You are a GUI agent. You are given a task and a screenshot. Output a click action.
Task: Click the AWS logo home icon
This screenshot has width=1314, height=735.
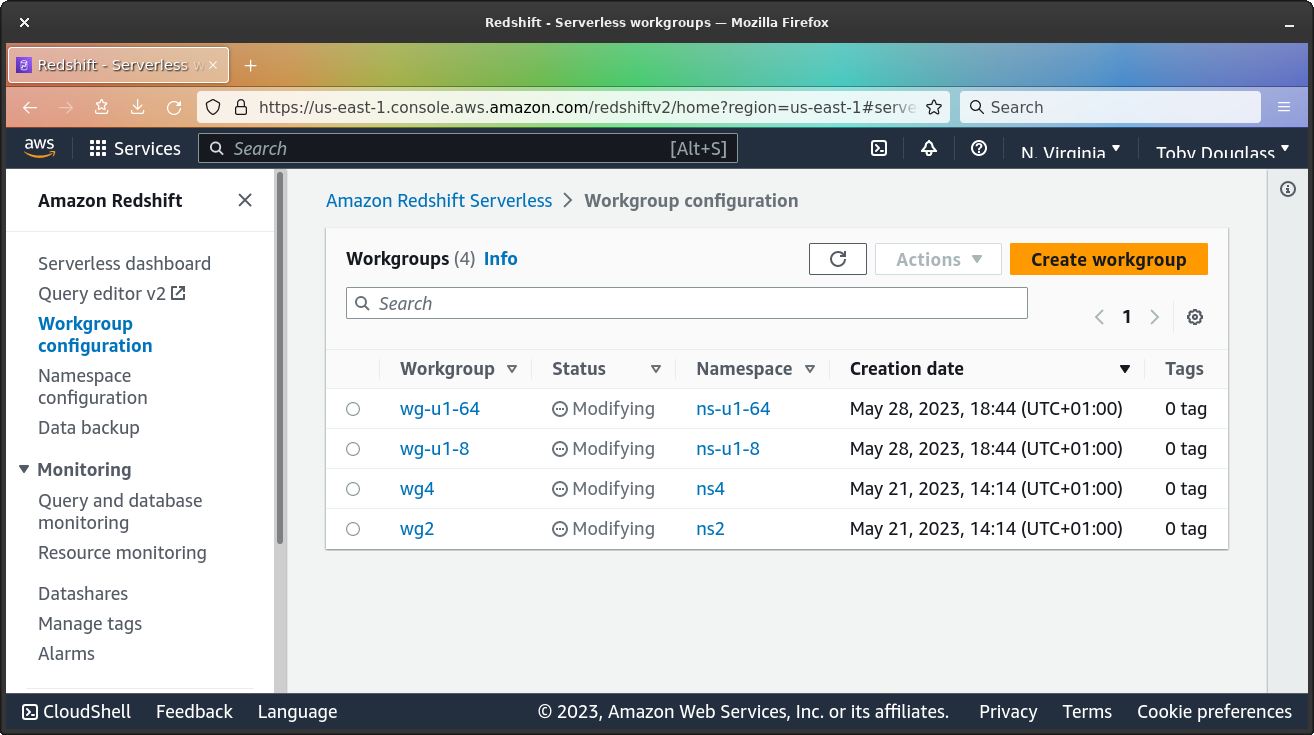pyautogui.click(x=40, y=148)
